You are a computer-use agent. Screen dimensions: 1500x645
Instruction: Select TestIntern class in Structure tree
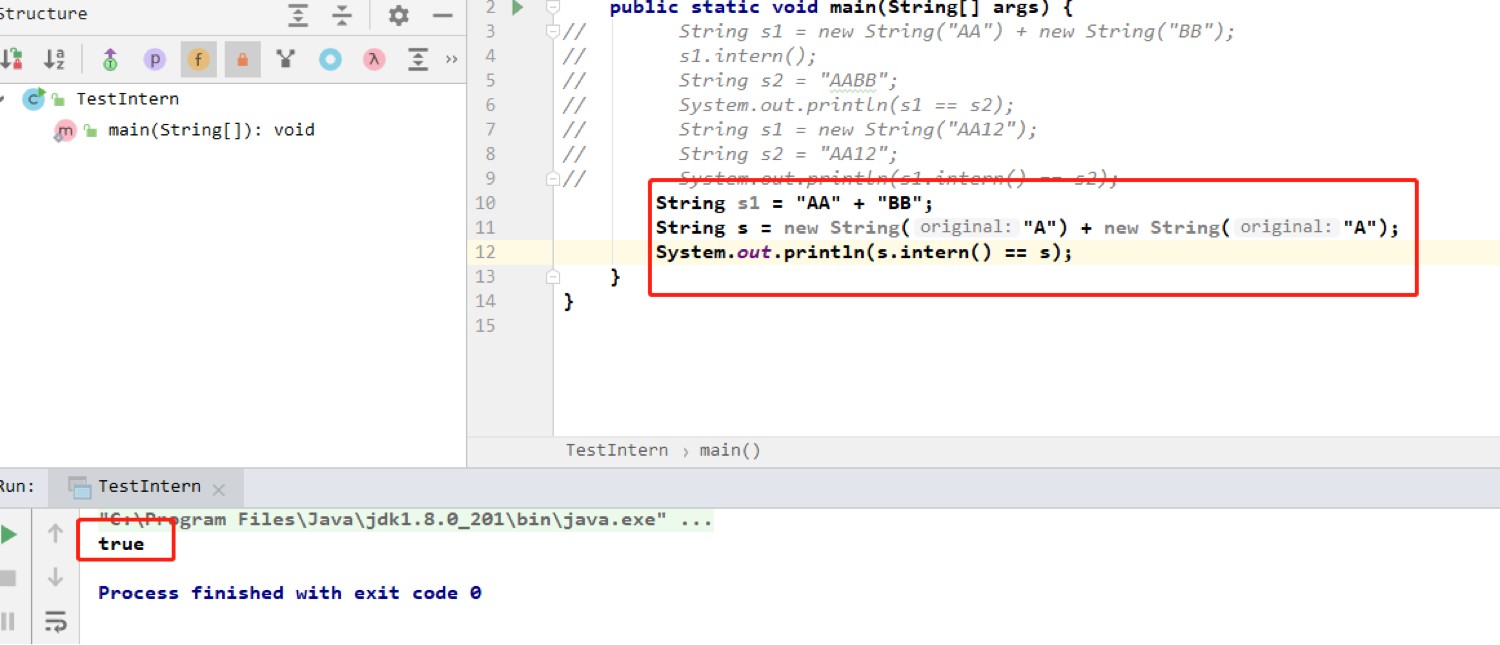point(127,99)
